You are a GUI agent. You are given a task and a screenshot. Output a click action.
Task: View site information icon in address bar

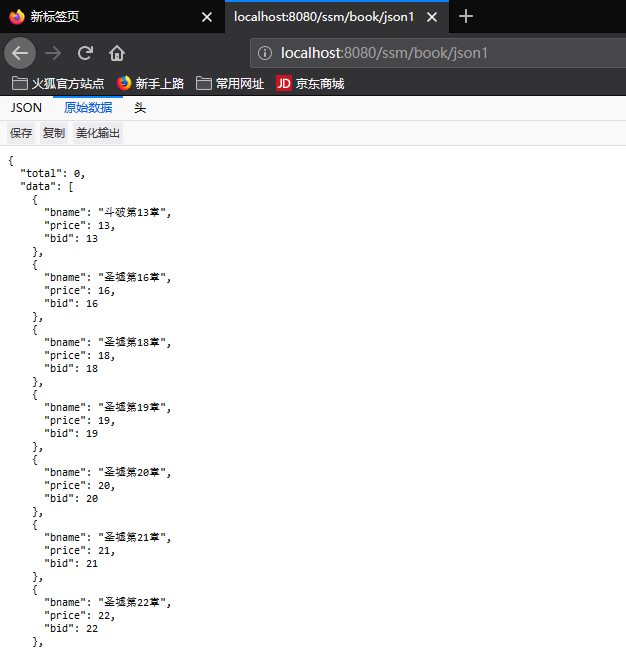[265, 53]
